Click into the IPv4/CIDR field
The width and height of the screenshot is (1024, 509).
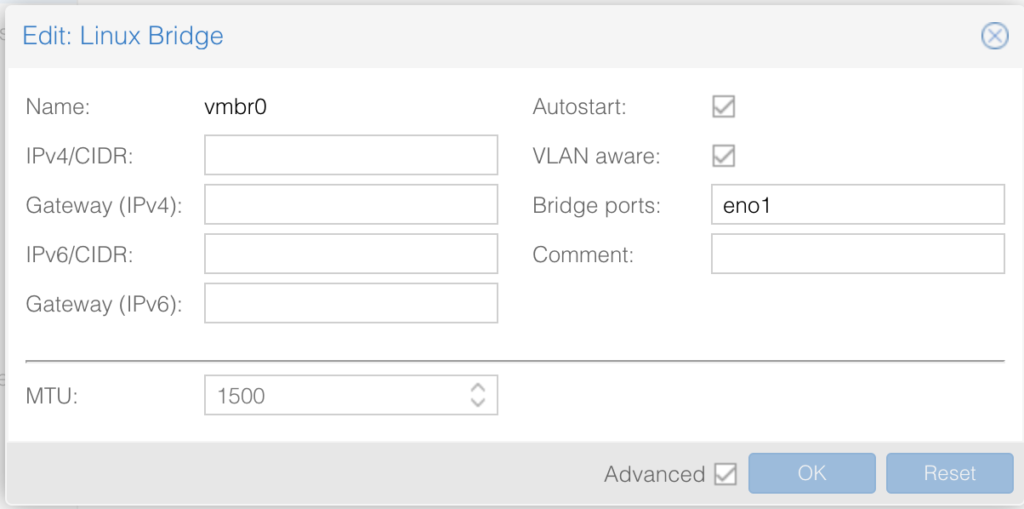pyautogui.click(x=351, y=155)
